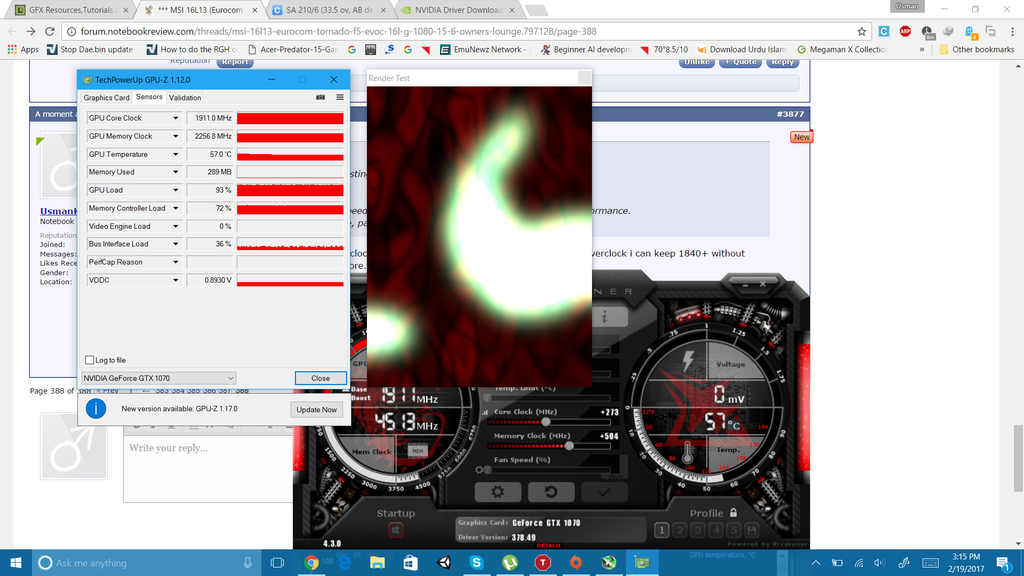The width and height of the screenshot is (1024, 576).
Task: Click the Afterburner profile lock icon
Action: click(x=733, y=513)
